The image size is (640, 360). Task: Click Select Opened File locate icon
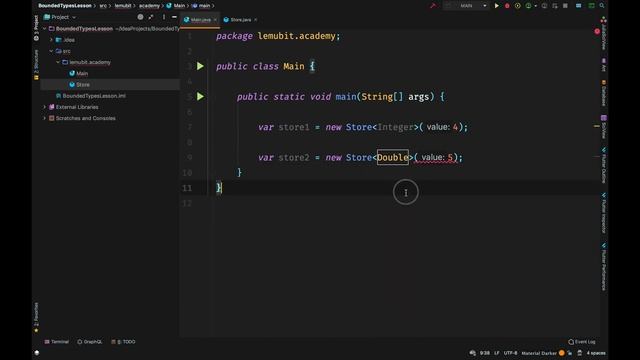[x=140, y=17]
